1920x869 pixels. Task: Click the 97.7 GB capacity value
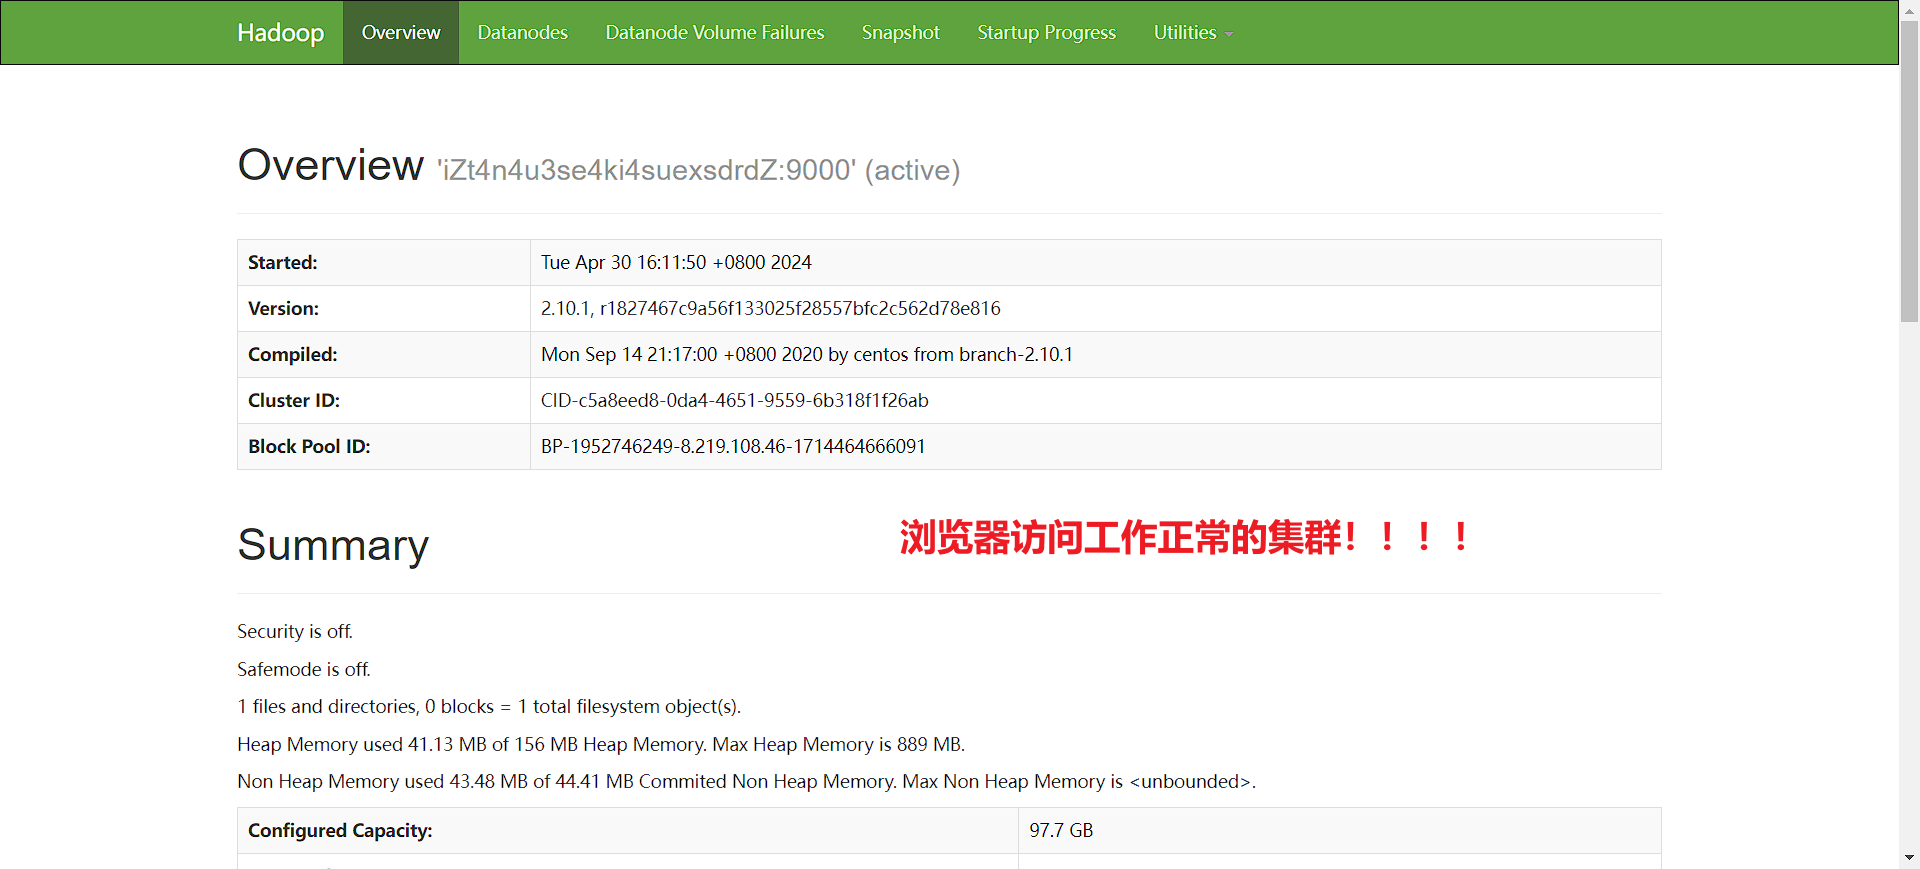(1061, 830)
